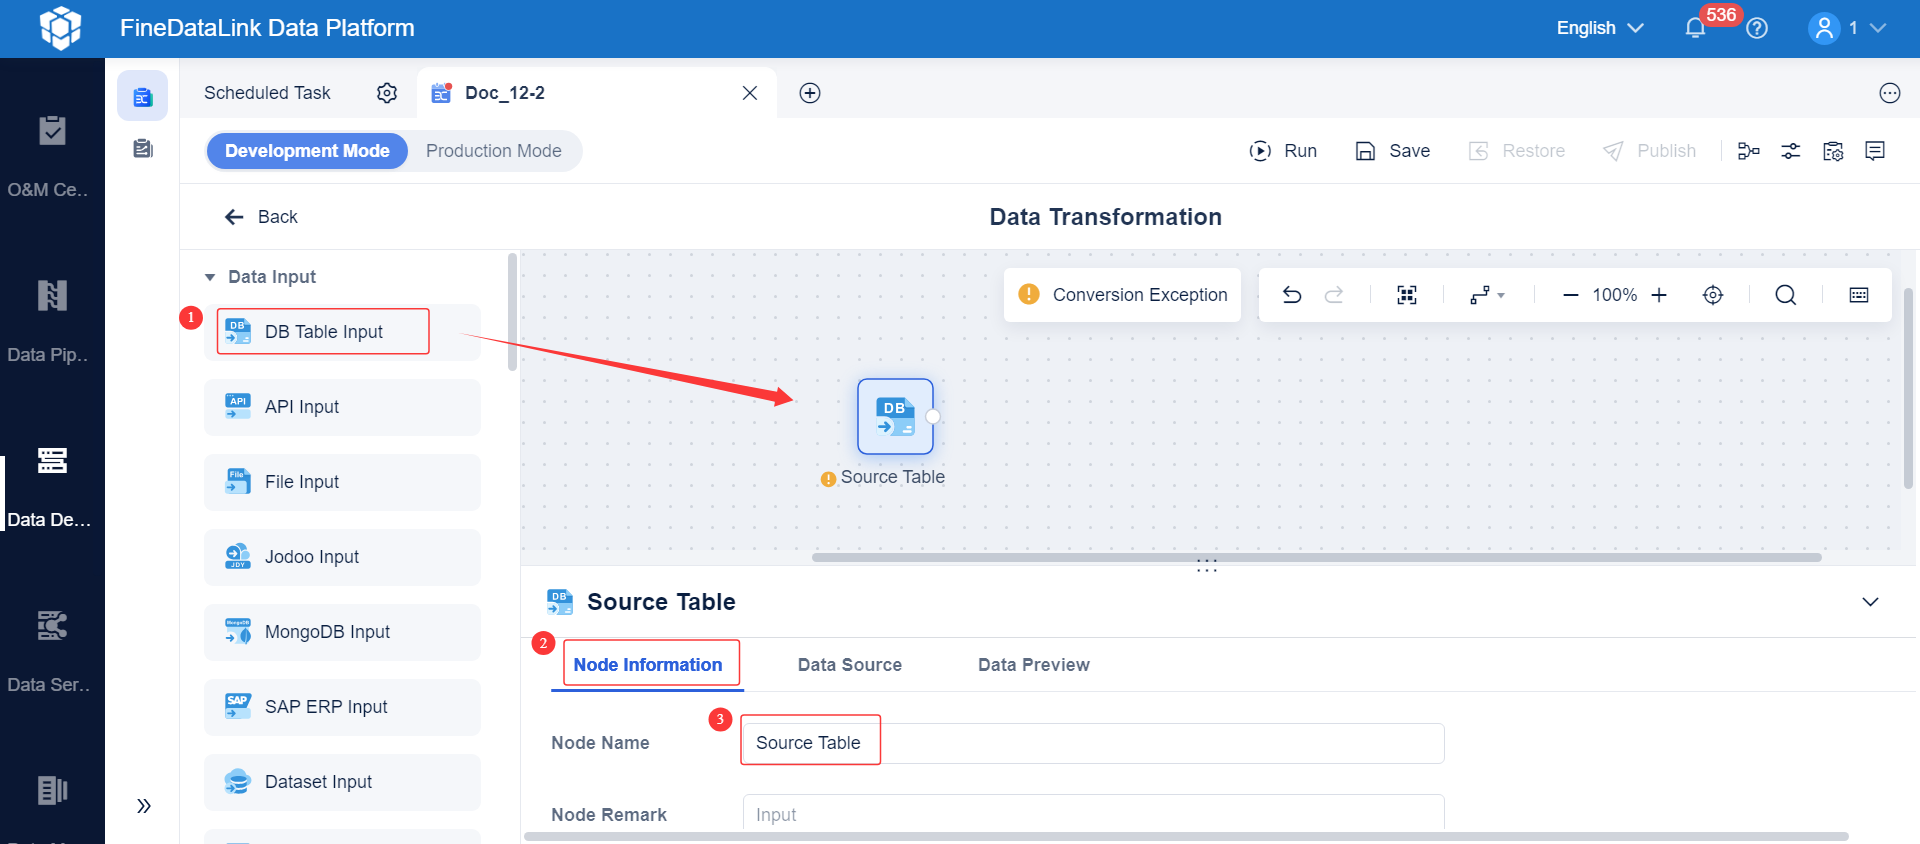Switch to Production Mode
The width and height of the screenshot is (1920, 844).
[494, 151]
